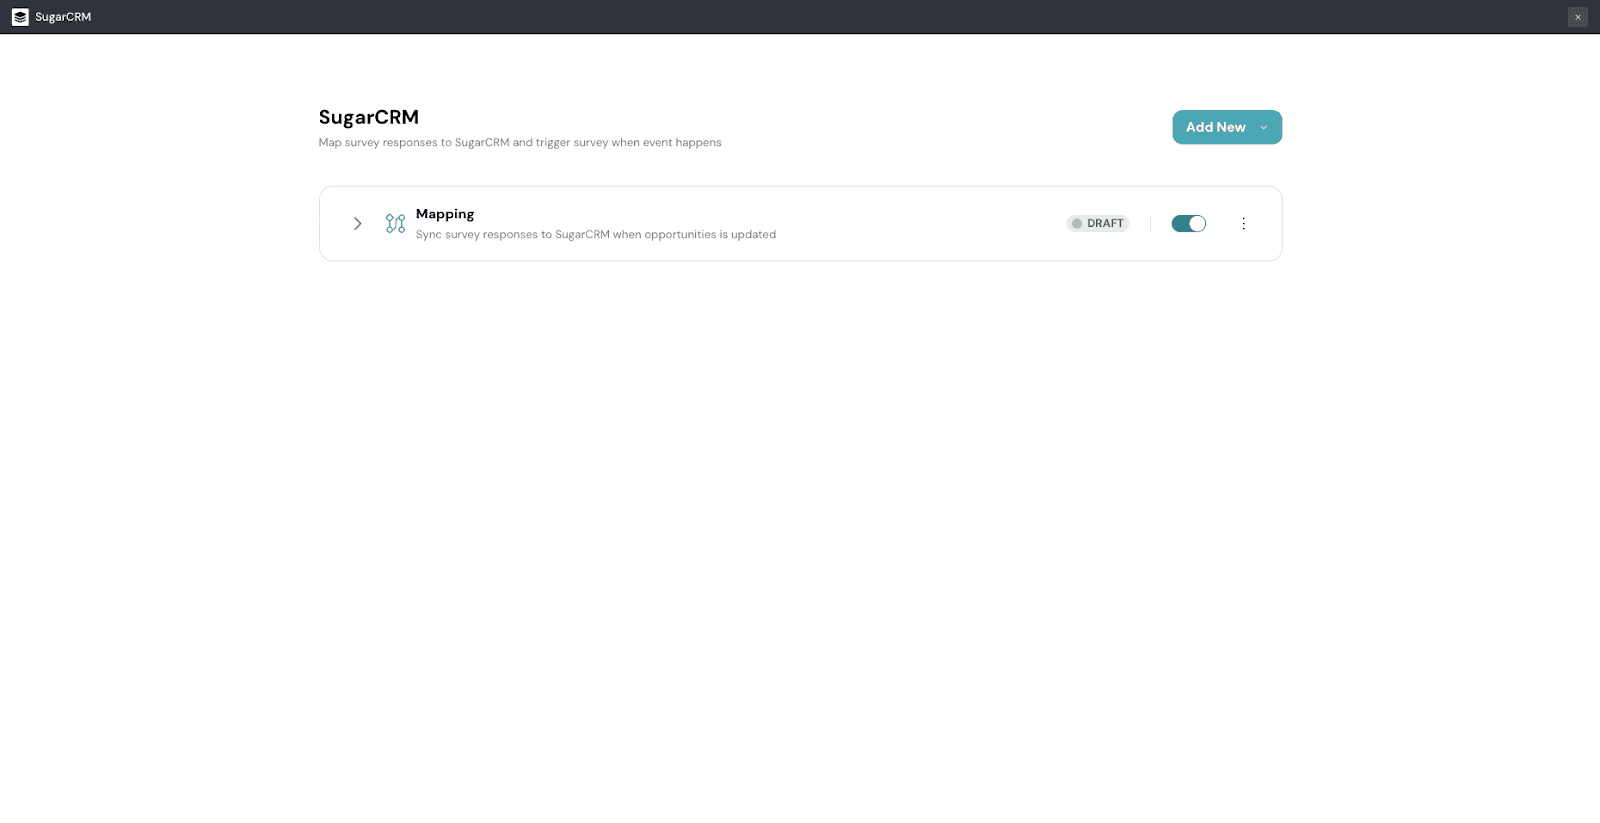Click the SugarCRM logo in title bar
1600x823 pixels.
point(20,17)
